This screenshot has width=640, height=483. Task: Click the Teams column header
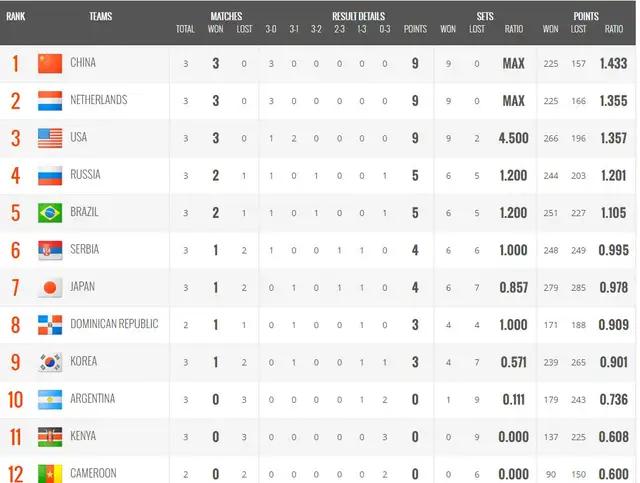click(x=100, y=17)
